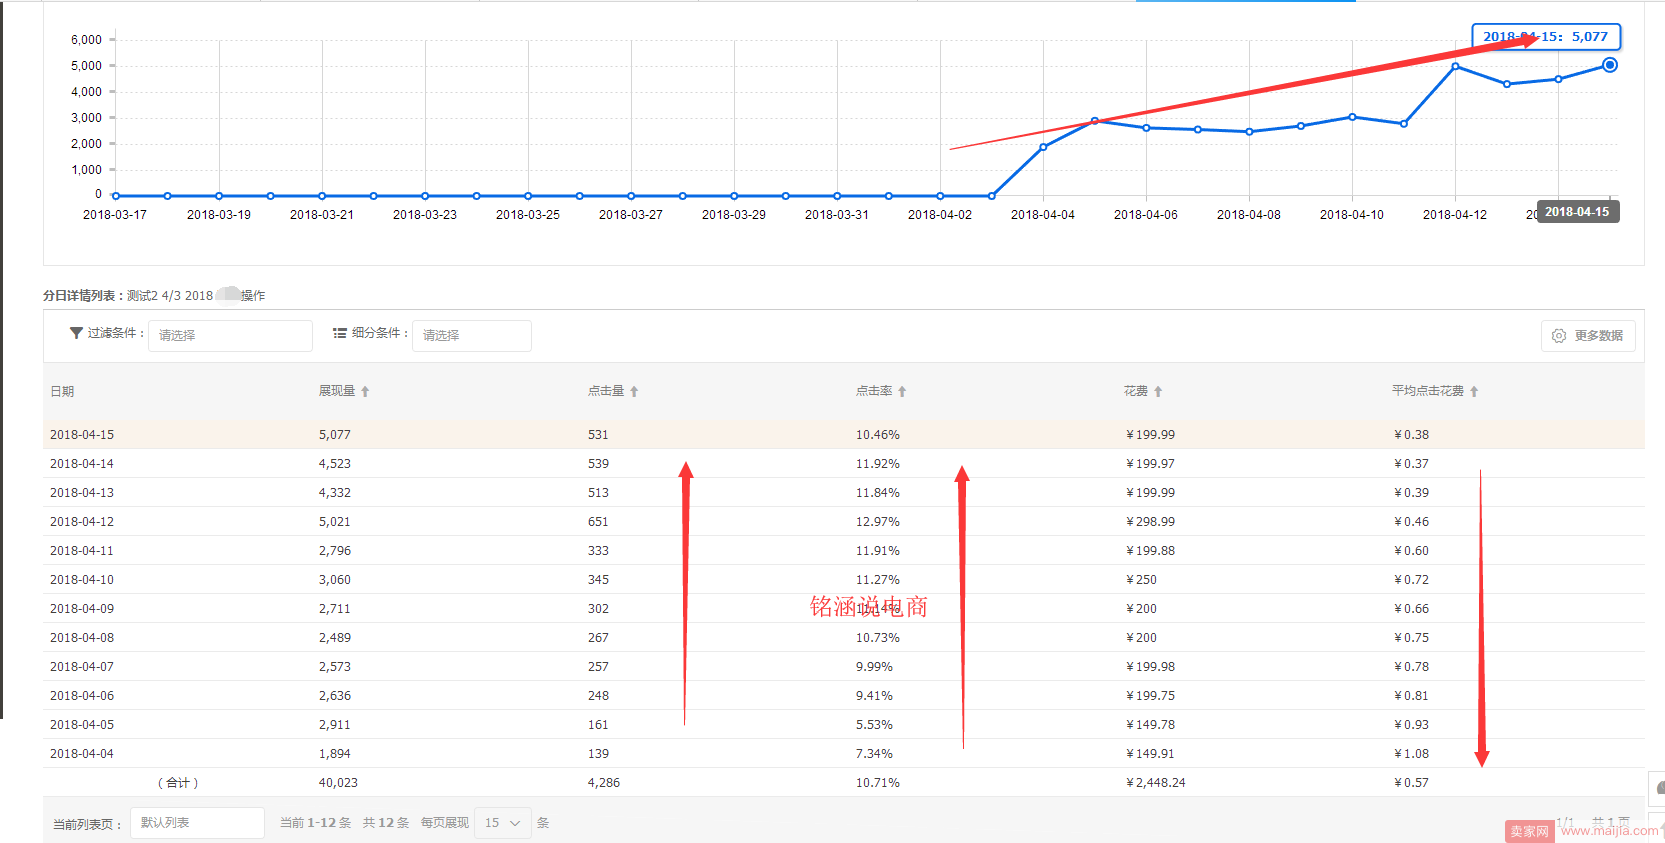Image resolution: width=1665 pixels, height=843 pixels.
Task: Click the 日期 column header
Action: coord(62,392)
